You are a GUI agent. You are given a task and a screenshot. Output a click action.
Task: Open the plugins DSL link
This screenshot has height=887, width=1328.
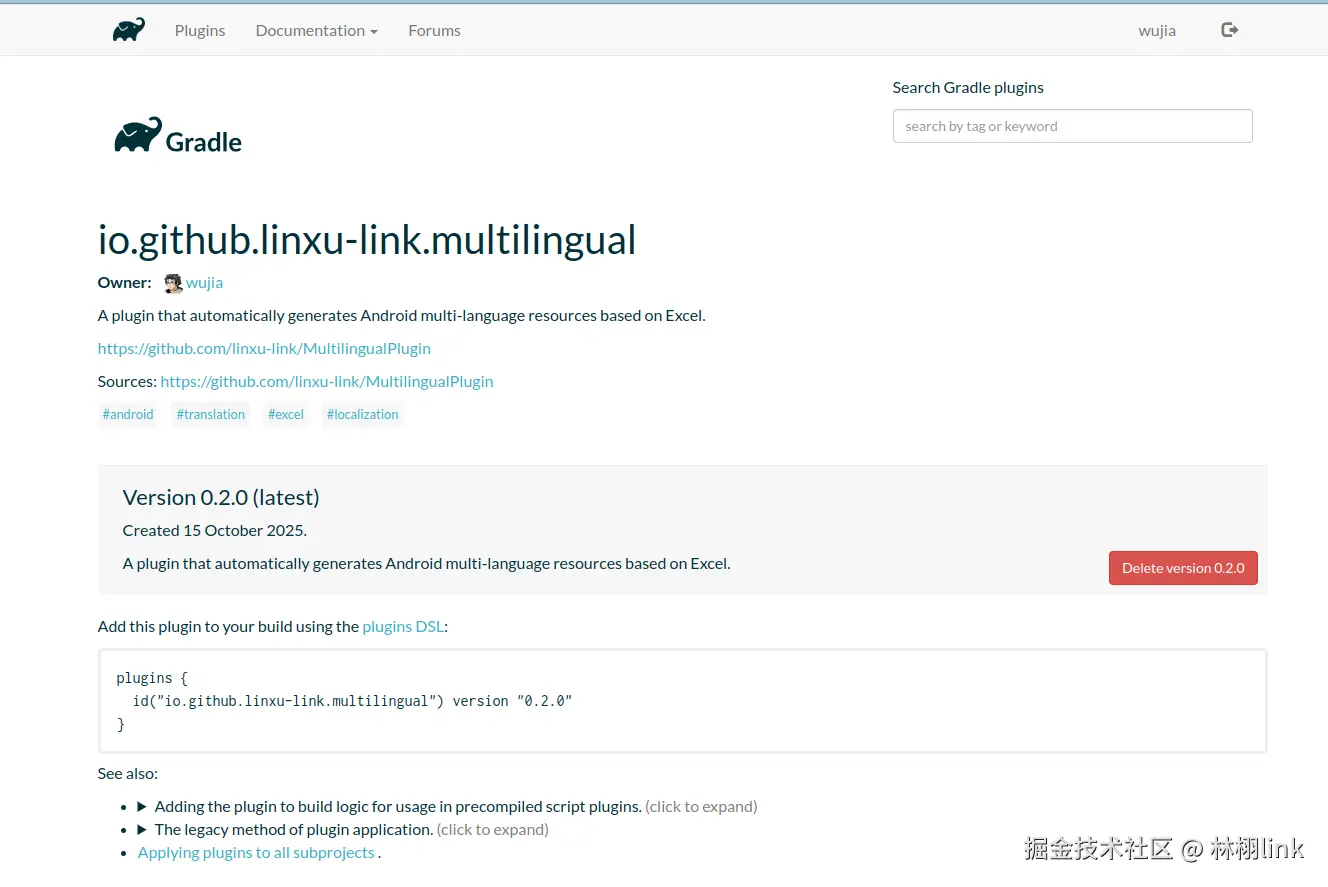(x=403, y=626)
